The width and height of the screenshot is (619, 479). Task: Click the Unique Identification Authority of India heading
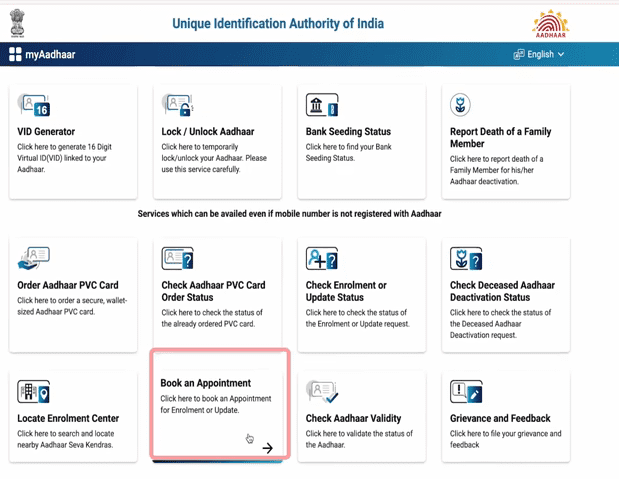(x=277, y=23)
